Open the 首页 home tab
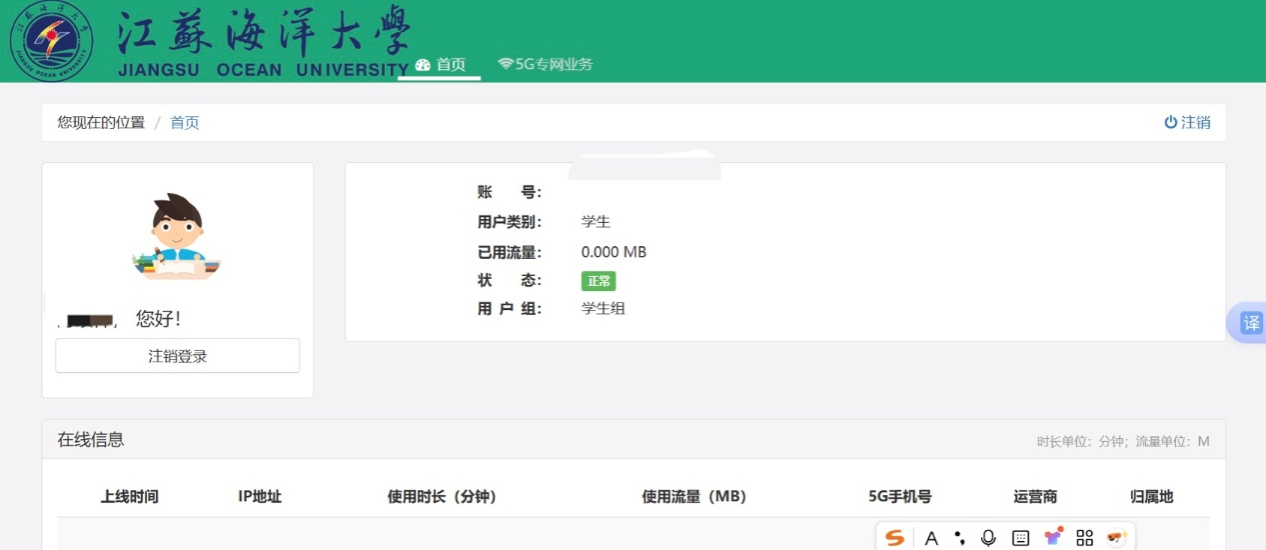Image resolution: width=1266 pixels, height=550 pixels. pyautogui.click(x=440, y=65)
